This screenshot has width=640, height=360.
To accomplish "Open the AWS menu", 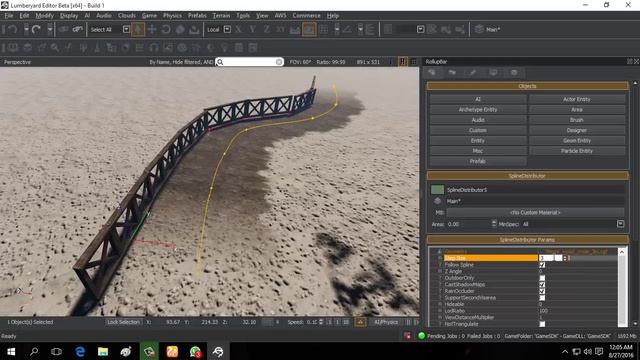I will pyautogui.click(x=280, y=16).
